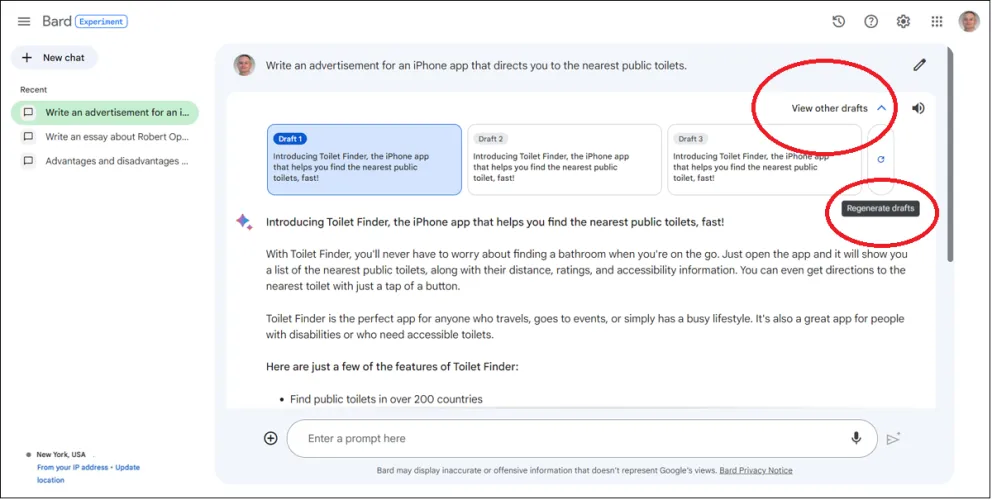Select the Draft 3 card
The width and height of the screenshot is (992, 500).
click(x=763, y=159)
